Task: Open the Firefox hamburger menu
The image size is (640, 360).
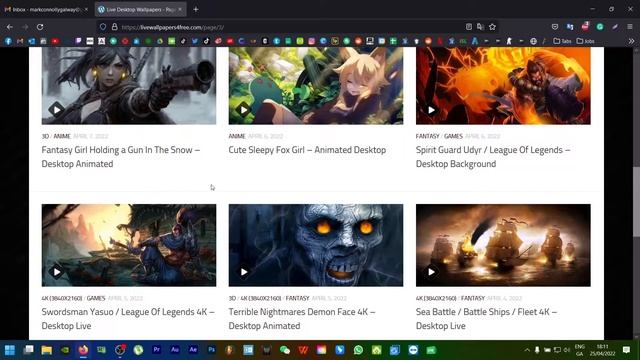Action: 630,27
